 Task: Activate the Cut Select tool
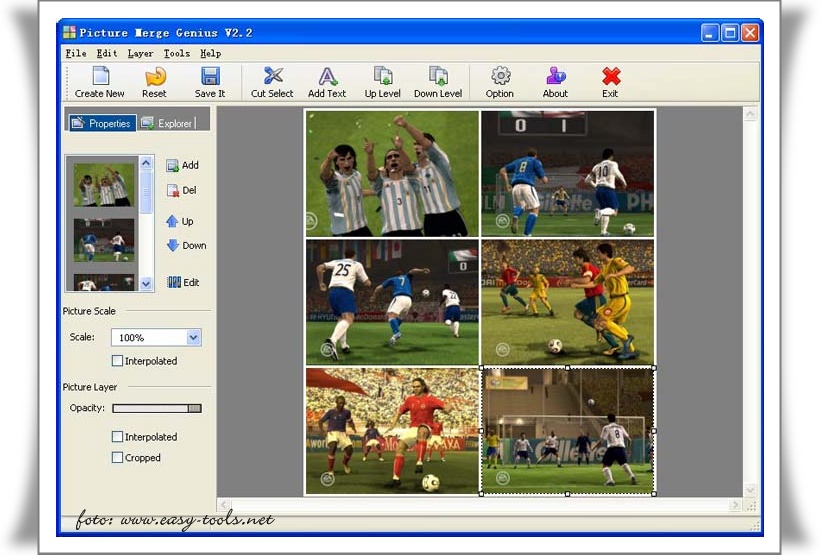pyautogui.click(x=272, y=82)
